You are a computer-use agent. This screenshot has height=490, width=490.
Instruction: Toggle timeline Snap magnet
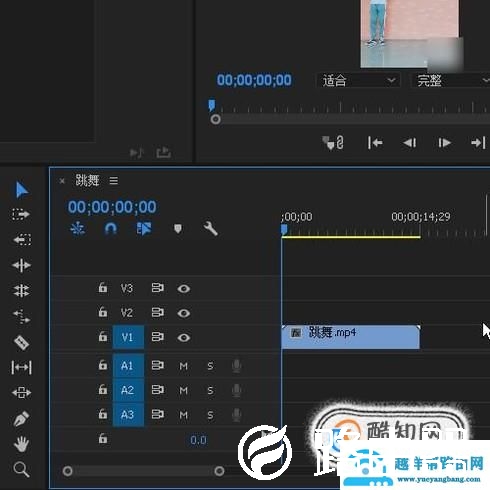click(x=111, y=229)
